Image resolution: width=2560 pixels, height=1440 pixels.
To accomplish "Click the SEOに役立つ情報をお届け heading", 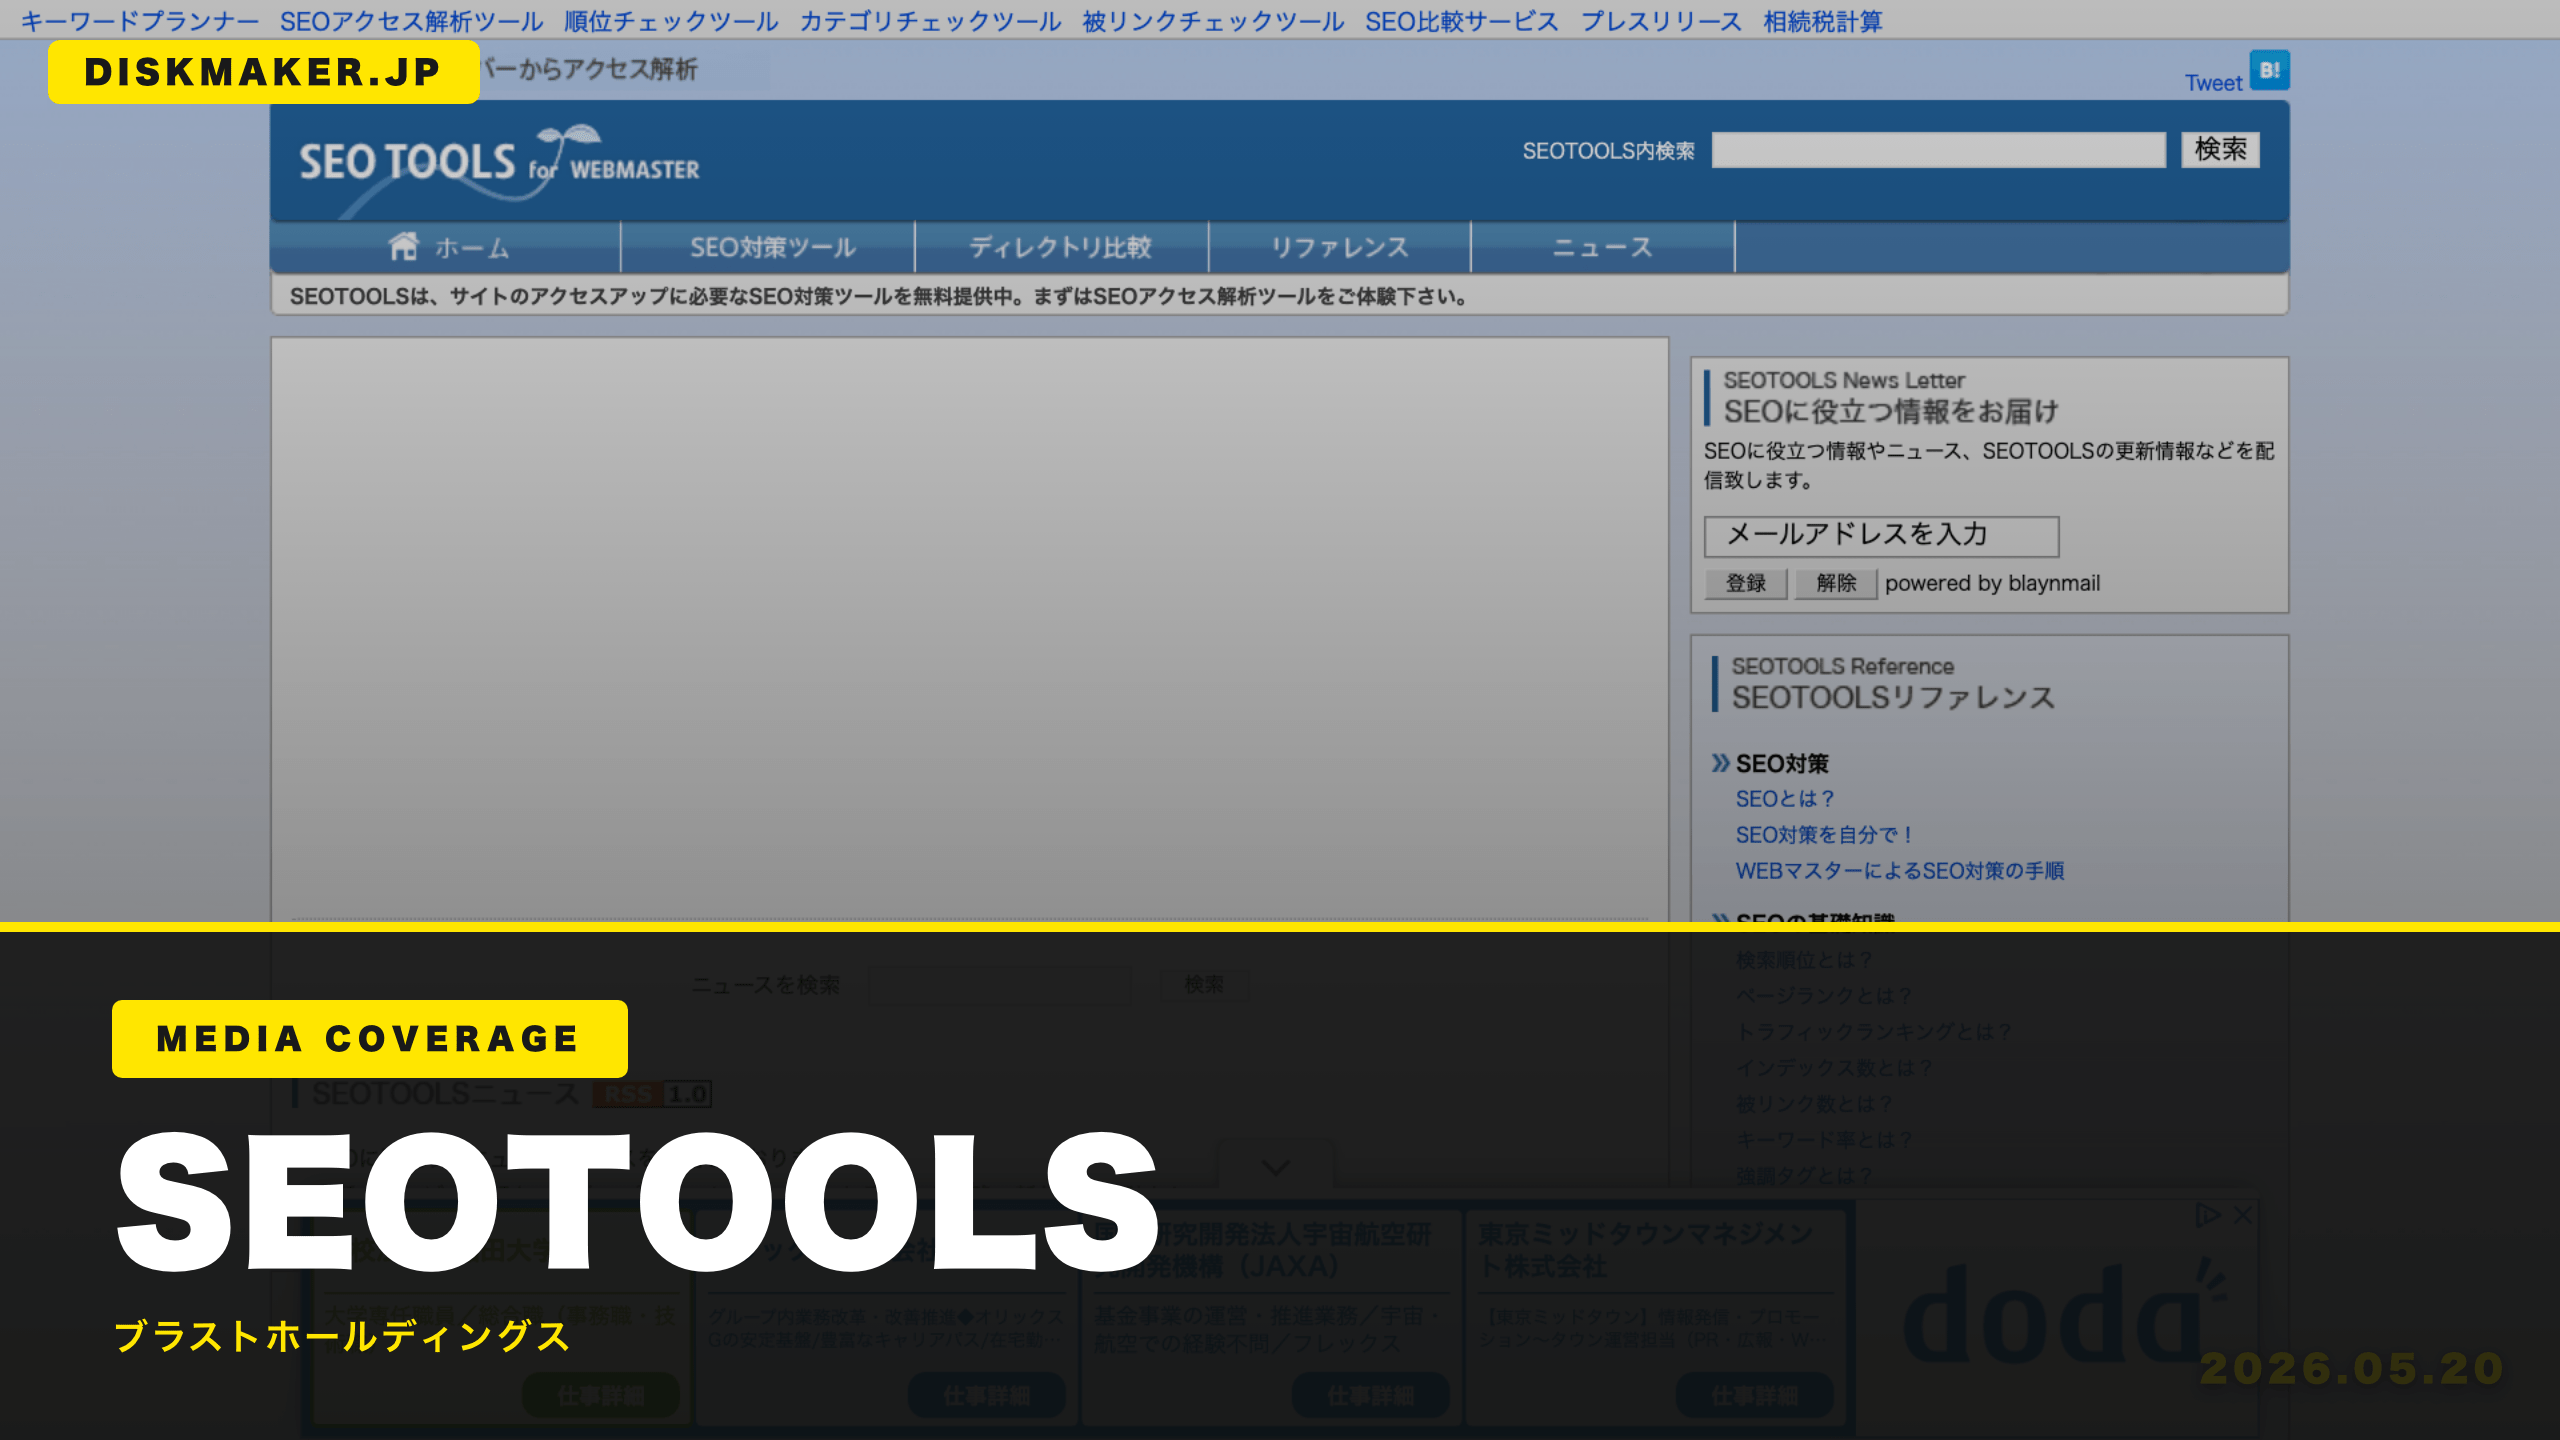I will tap(1891, 412).
